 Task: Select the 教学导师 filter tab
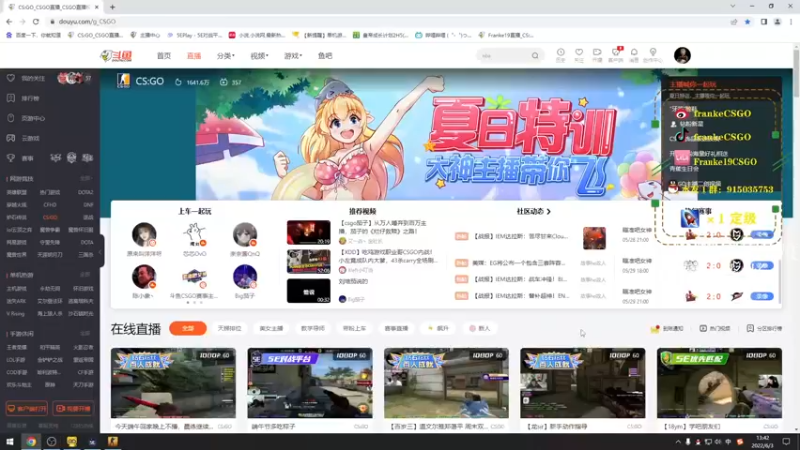(x=313, y=329)
